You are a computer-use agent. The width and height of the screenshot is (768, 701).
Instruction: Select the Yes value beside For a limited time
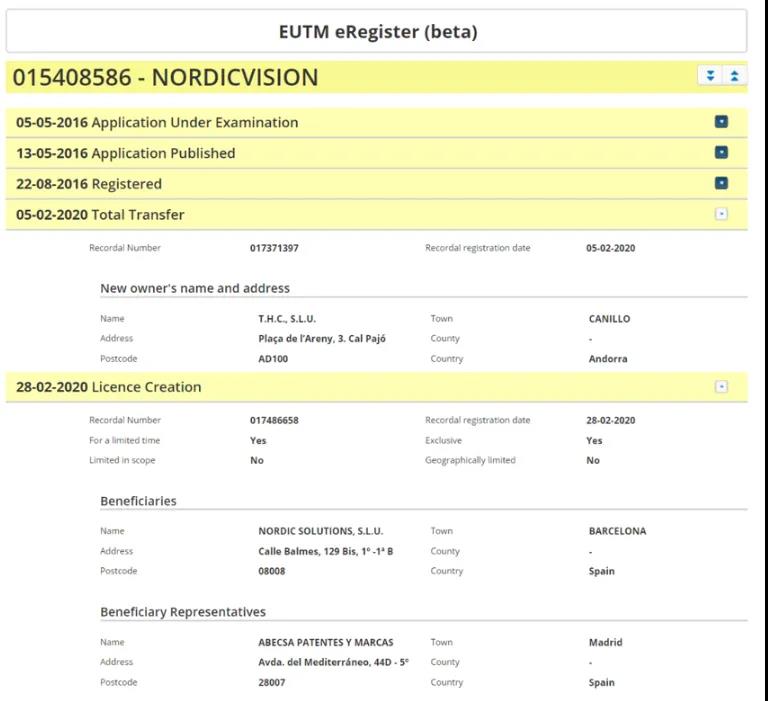[x=258, y=440]
